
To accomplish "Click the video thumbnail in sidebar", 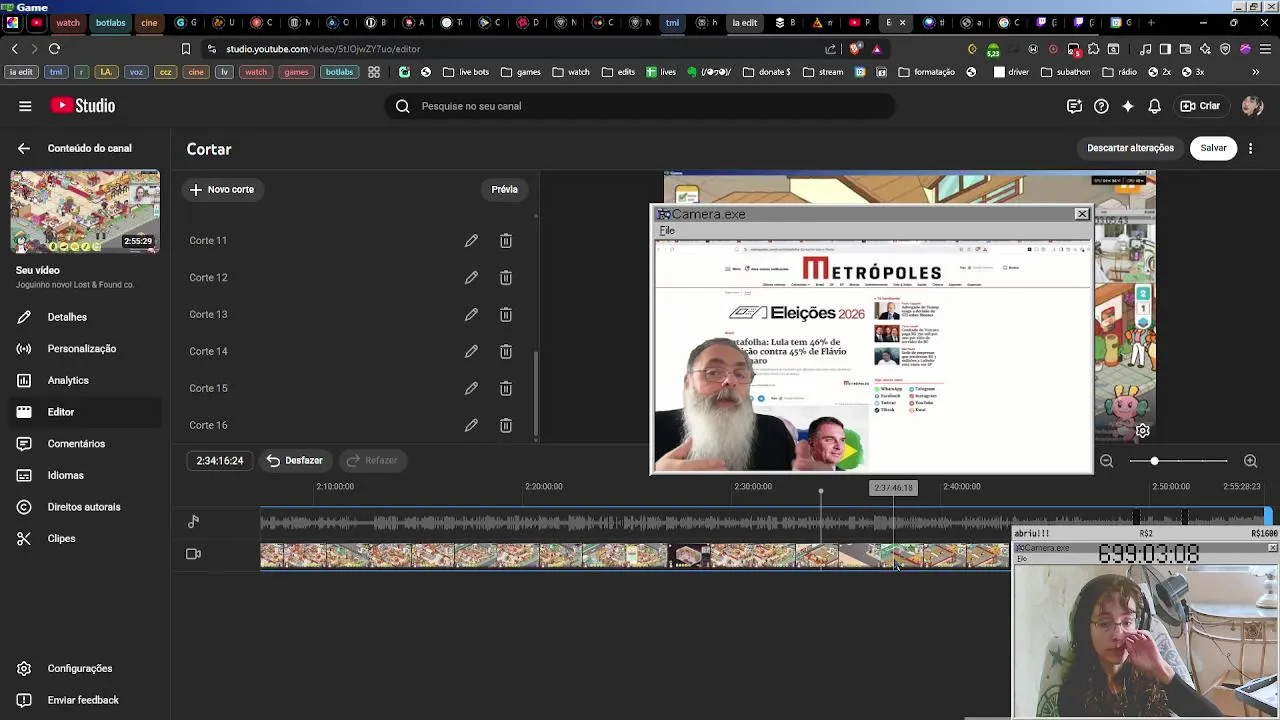I will click(x=85, y=212).
